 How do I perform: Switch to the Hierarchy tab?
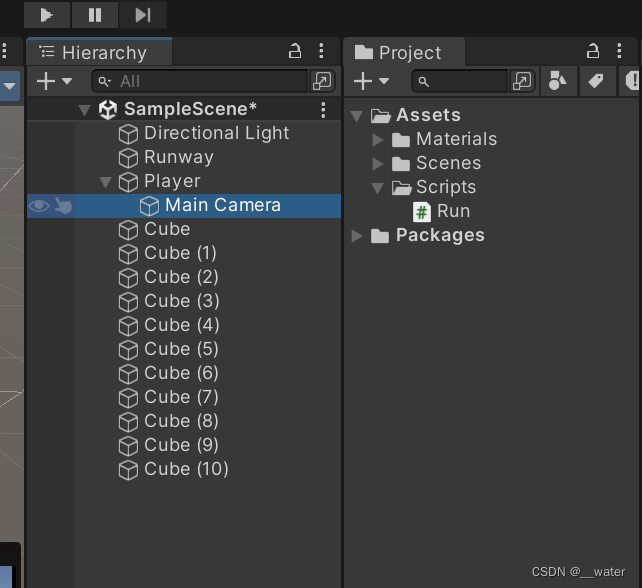point(99,52)
